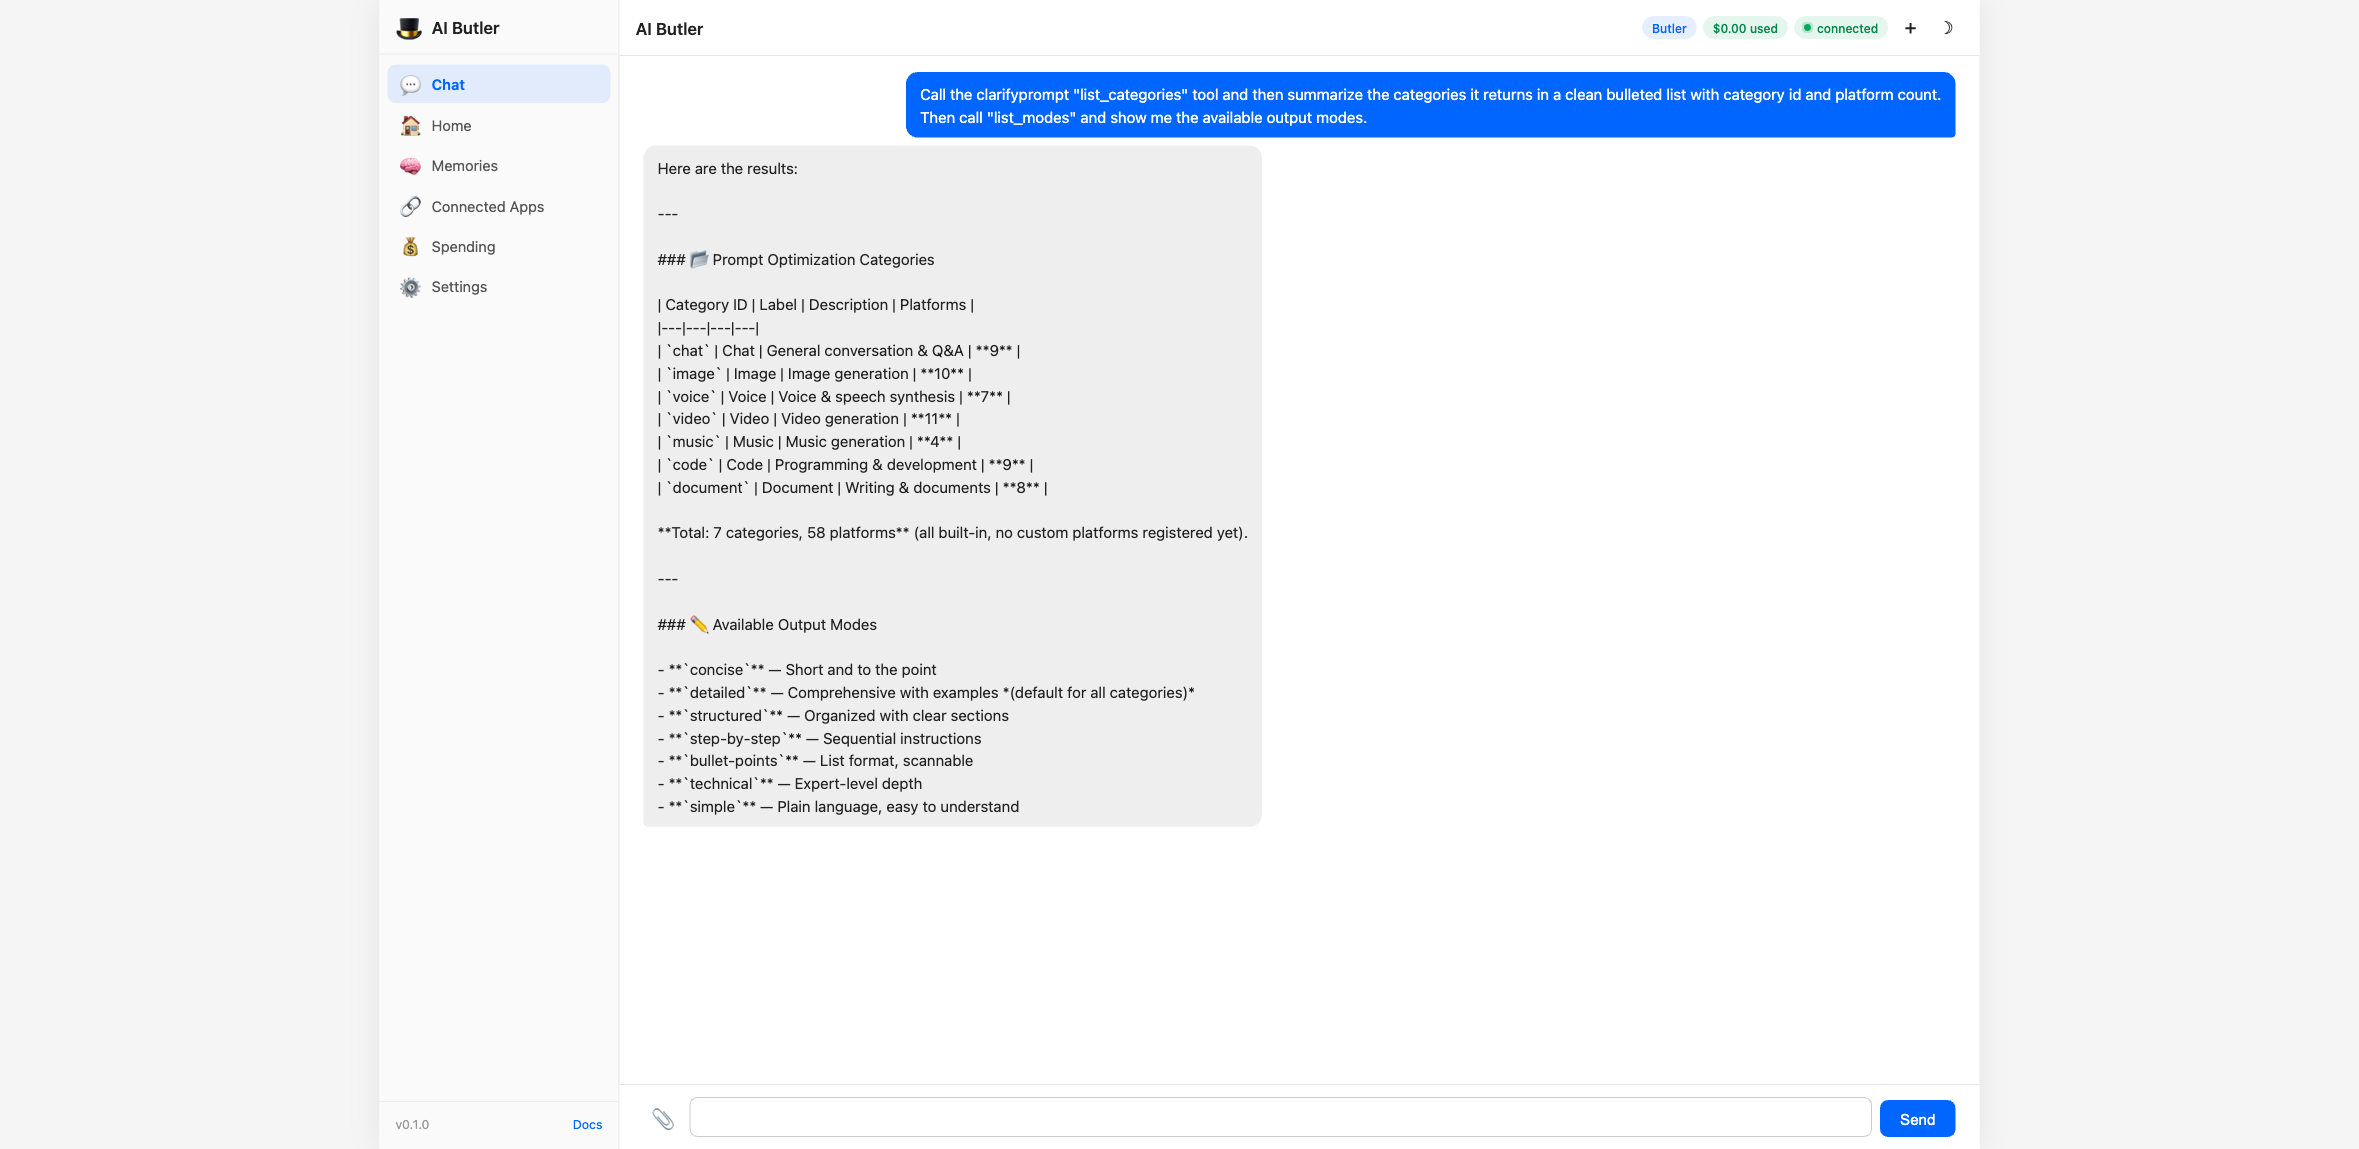Select the Butler badge in the header
The width and height of the screenshot is (2359, 1149).
coord(1668,28)
